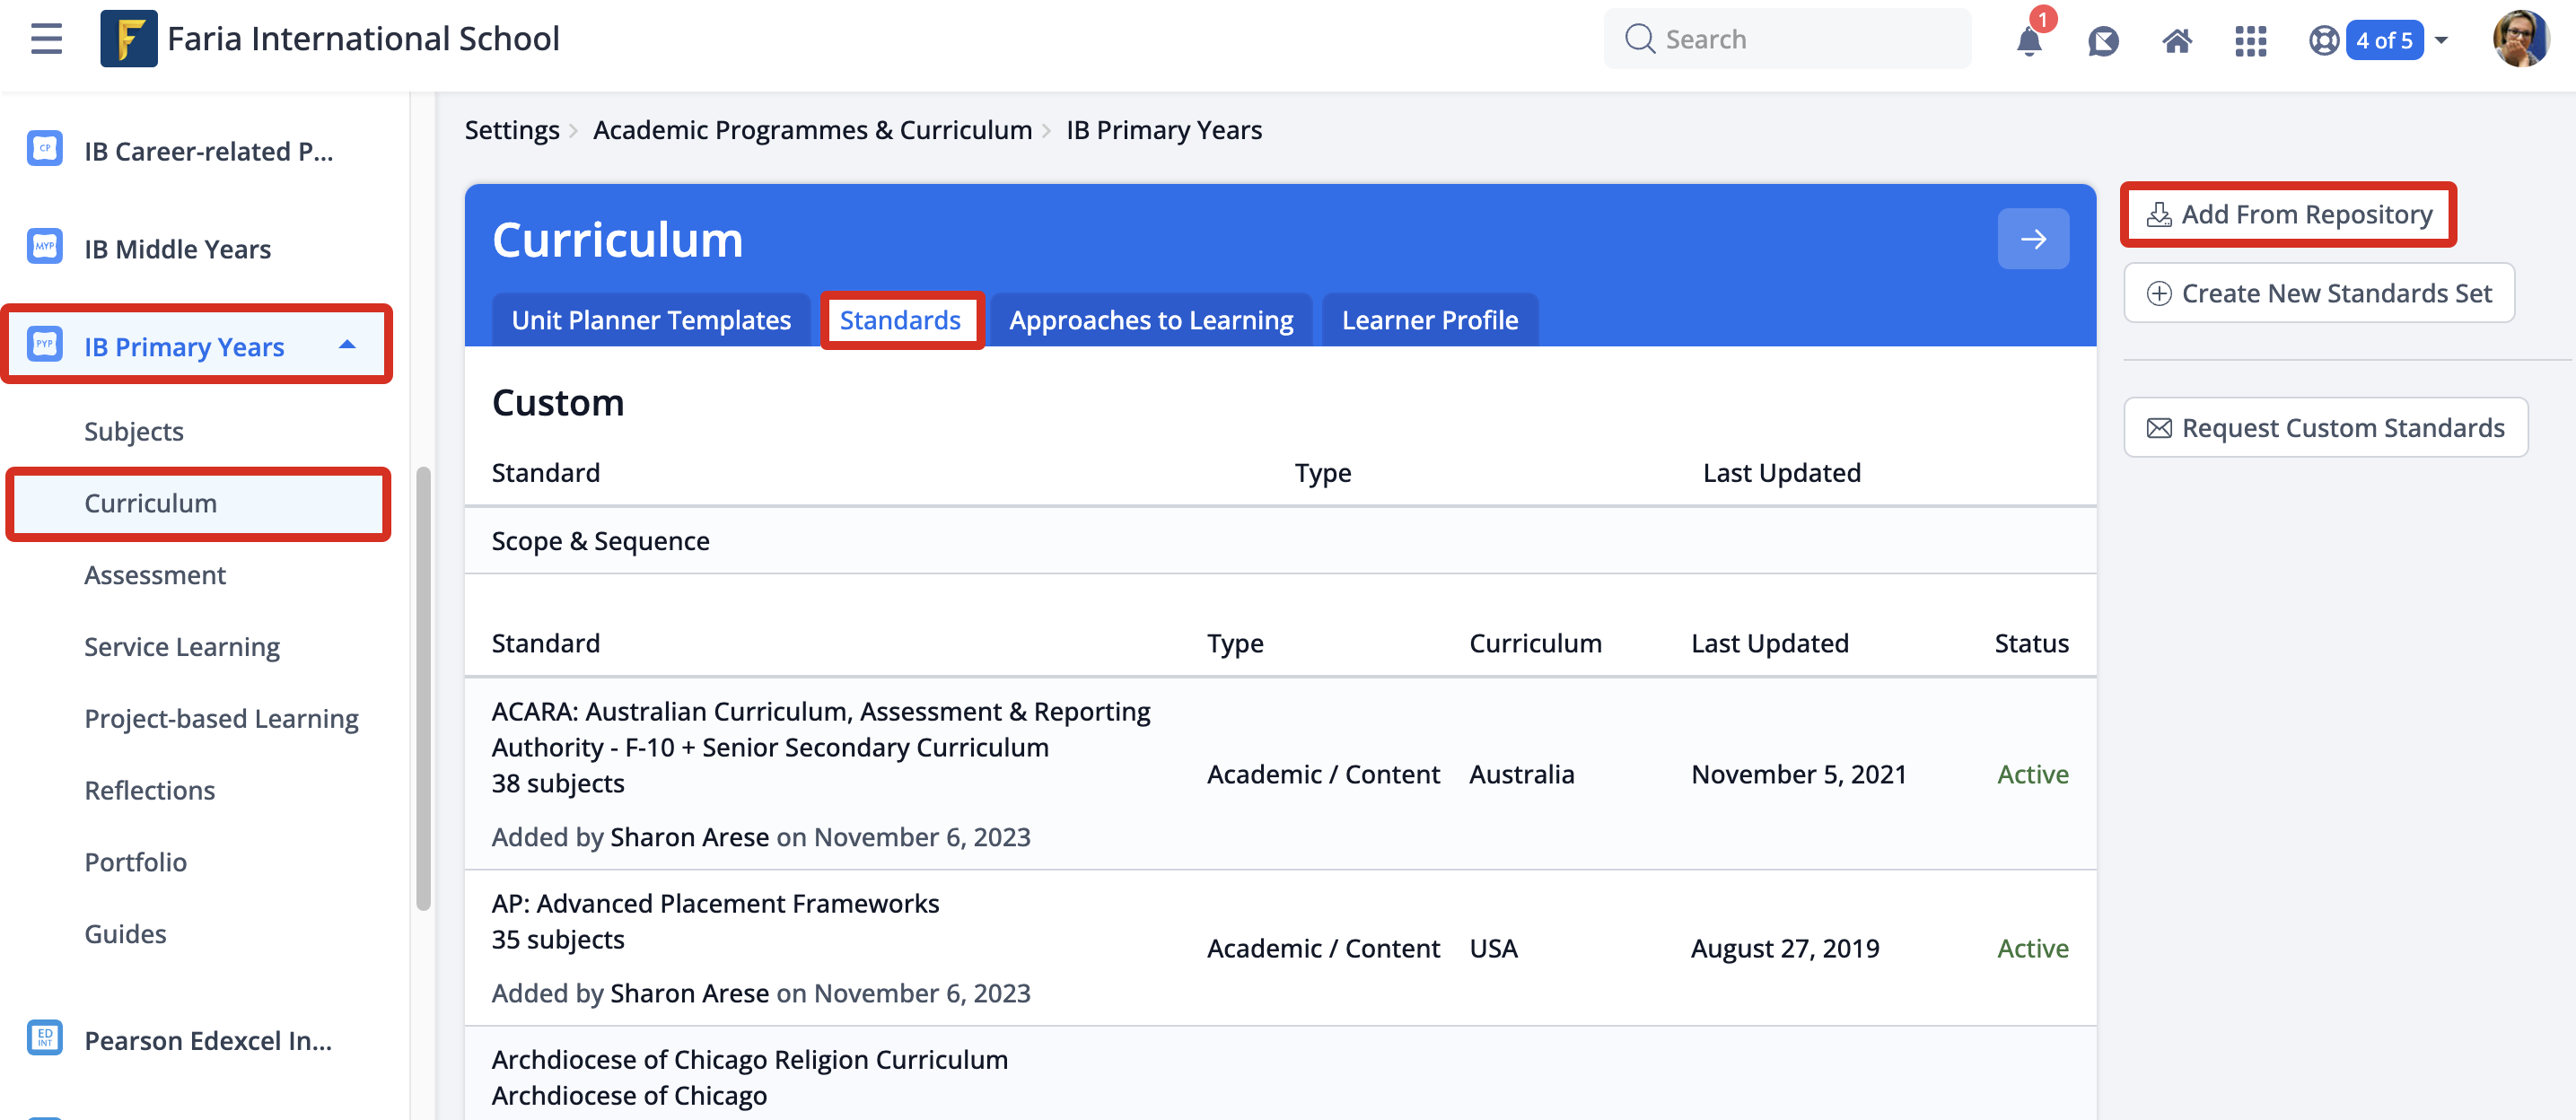The width and height of the screenshot is (2576, 1120).
Task: Click Sharon Arese in AP row
Action: pyautogui.click(x=689, y=993)
